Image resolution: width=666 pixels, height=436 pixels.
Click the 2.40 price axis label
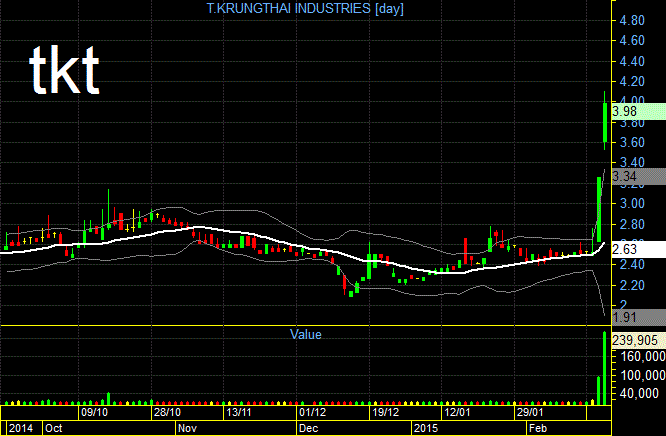632,265
